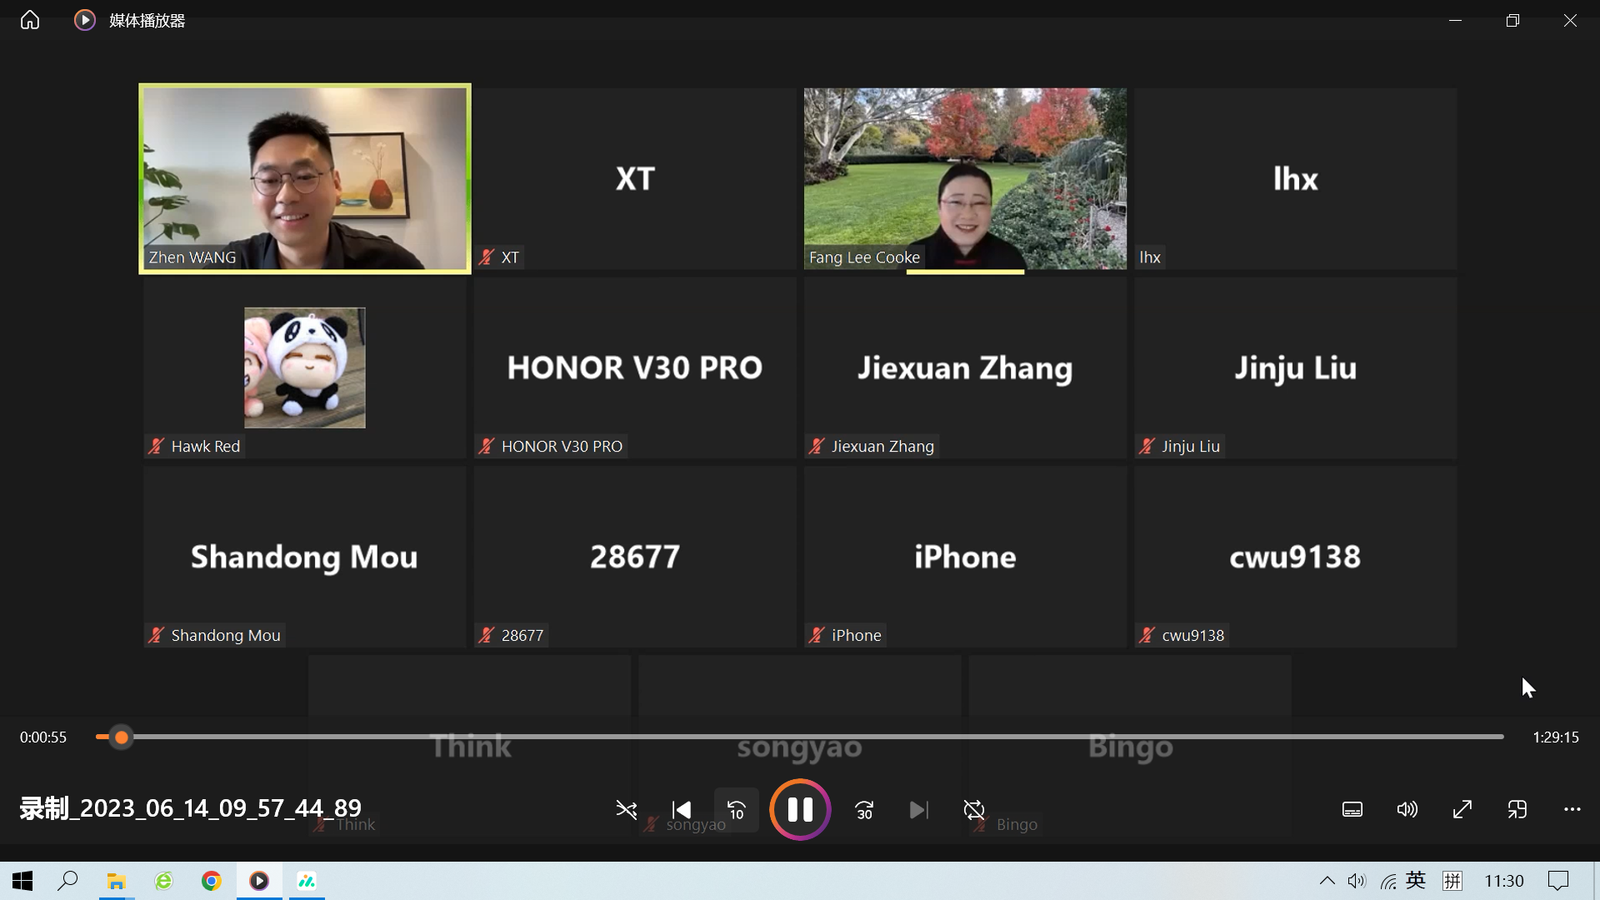Screen dimensions: 1600x900
Task: Switch to mini player view
Action: point(1517,809)
